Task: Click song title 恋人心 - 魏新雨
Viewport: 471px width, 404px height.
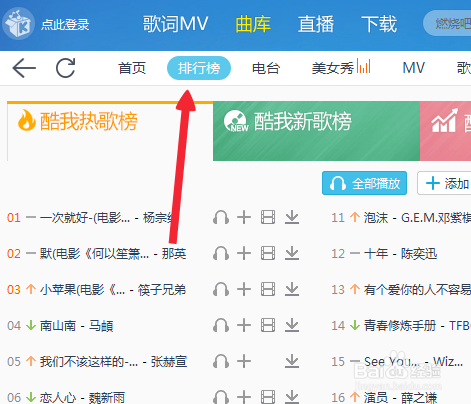Action: [82, 398]
